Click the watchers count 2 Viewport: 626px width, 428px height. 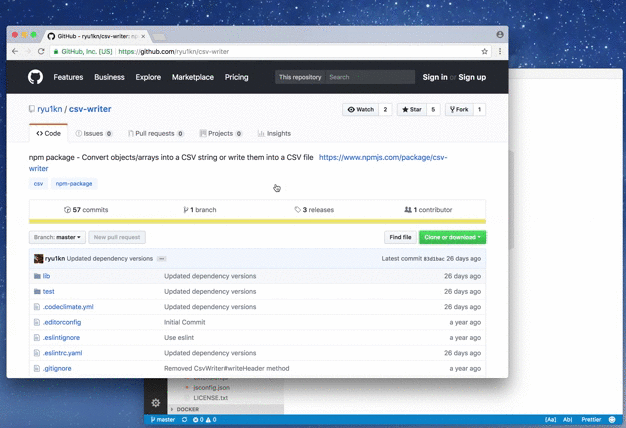[385, 109]
